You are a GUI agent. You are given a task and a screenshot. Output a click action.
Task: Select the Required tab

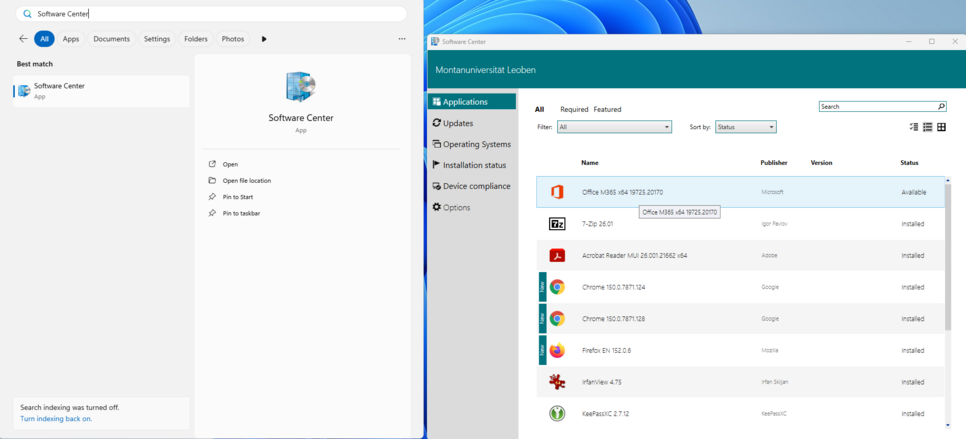click(574, 109)
